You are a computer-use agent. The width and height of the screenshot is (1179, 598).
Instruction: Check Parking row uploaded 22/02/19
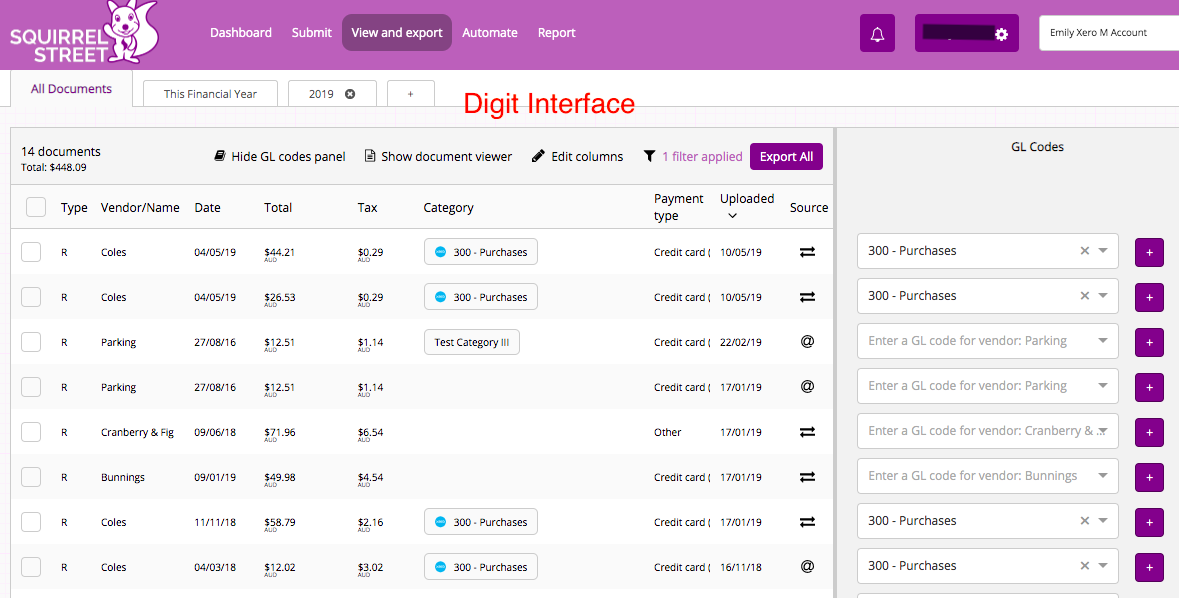(31, 342)
